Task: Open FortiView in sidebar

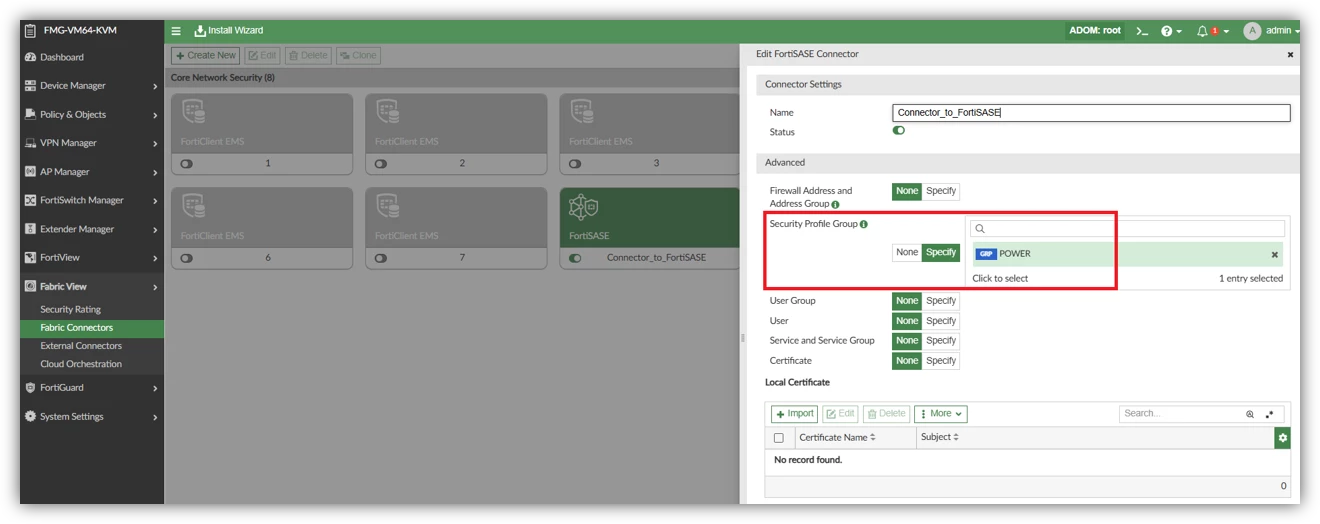Action: click(x=92, y=257)
